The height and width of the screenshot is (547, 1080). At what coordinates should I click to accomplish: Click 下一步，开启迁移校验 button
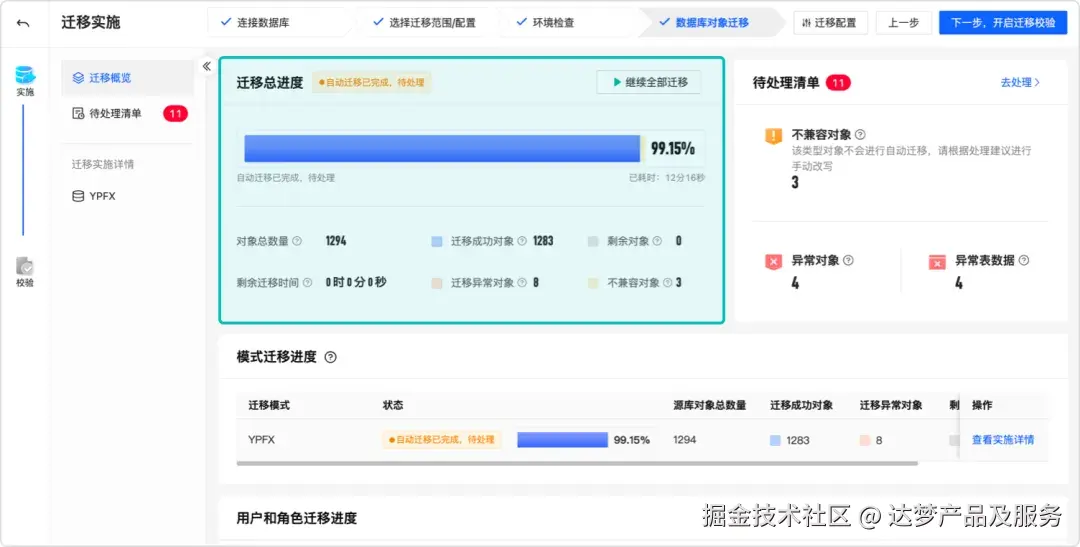point(1003,23)
